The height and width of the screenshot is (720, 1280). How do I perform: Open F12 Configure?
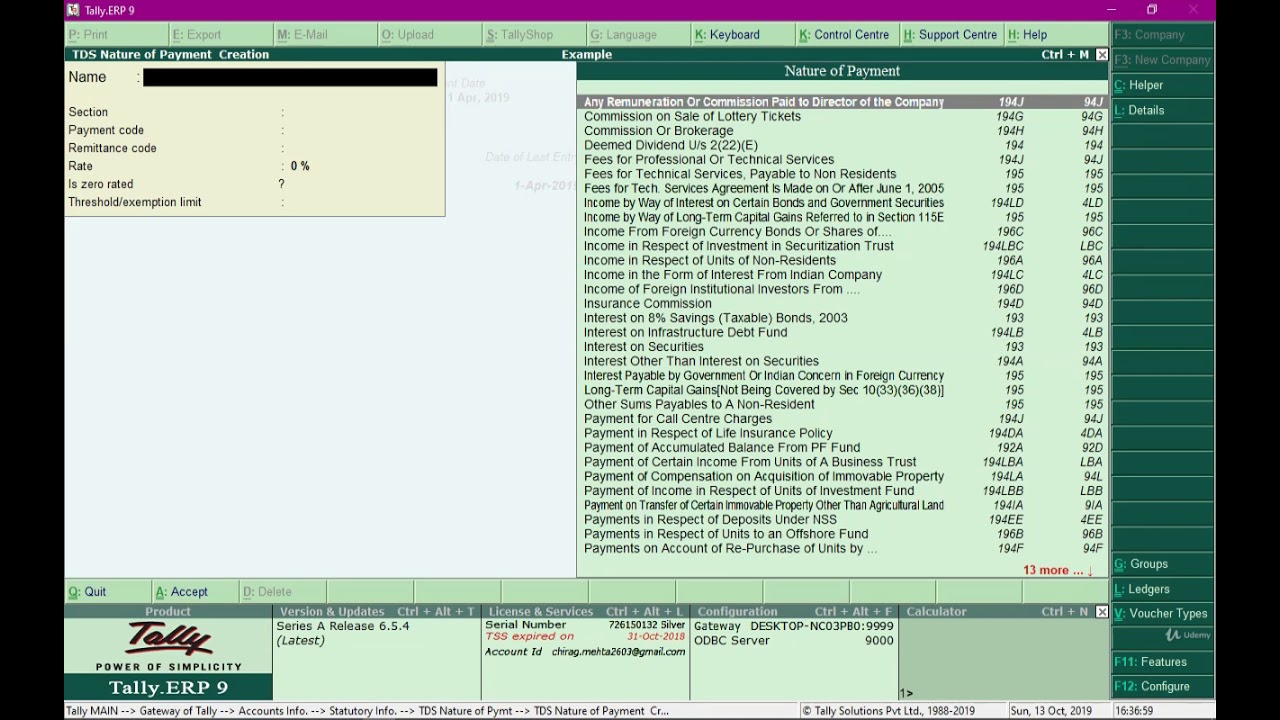pyautogui.click(x=1162, y=687)
